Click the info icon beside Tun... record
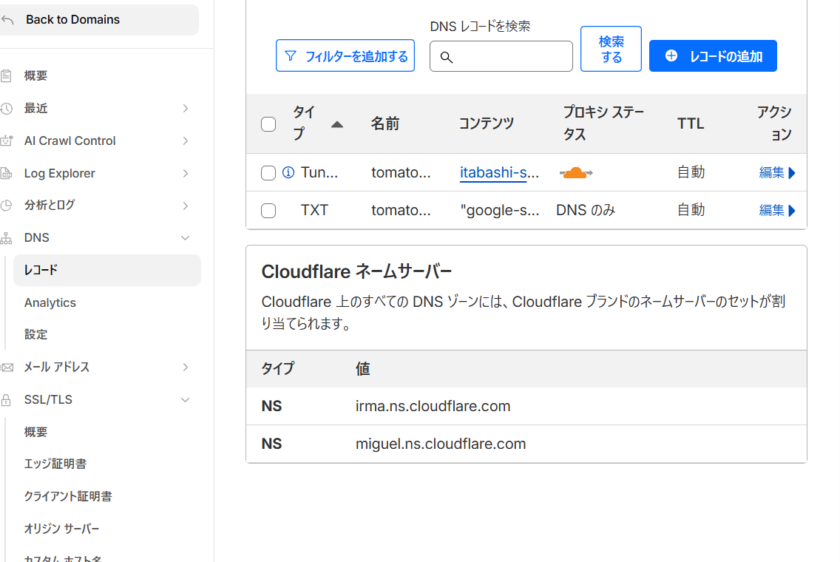This screenshot has height=562, width=840. pyautogui.click(x=288, y=173)
